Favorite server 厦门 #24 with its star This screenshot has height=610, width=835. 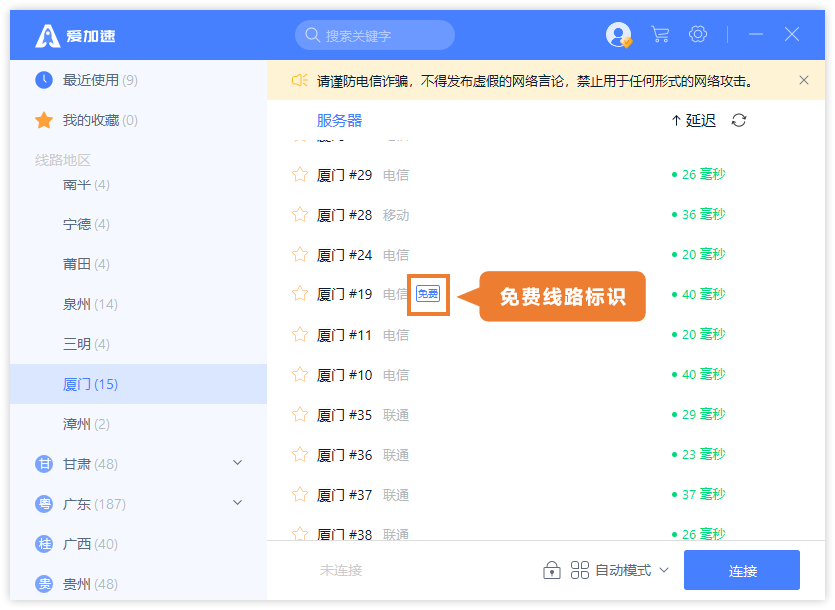coord(300,255)
